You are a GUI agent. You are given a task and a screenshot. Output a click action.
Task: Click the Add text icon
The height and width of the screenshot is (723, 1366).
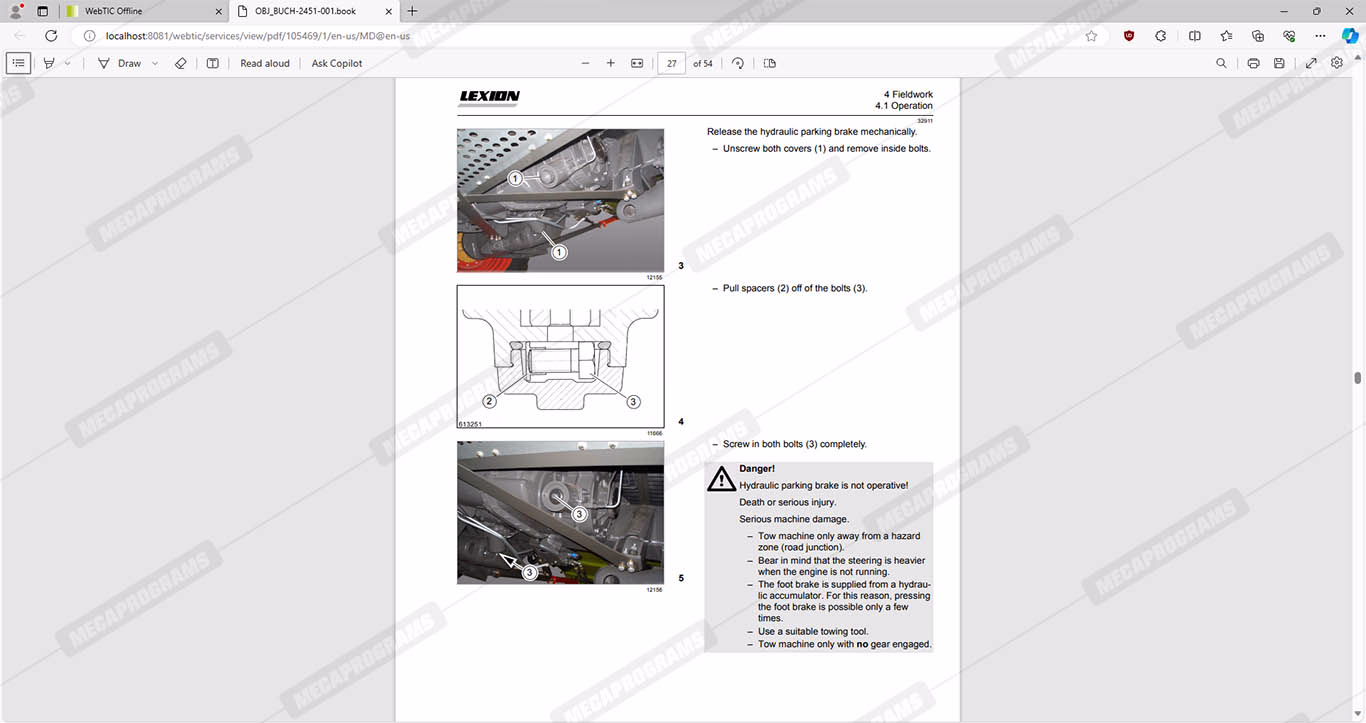tap(213, 63)
